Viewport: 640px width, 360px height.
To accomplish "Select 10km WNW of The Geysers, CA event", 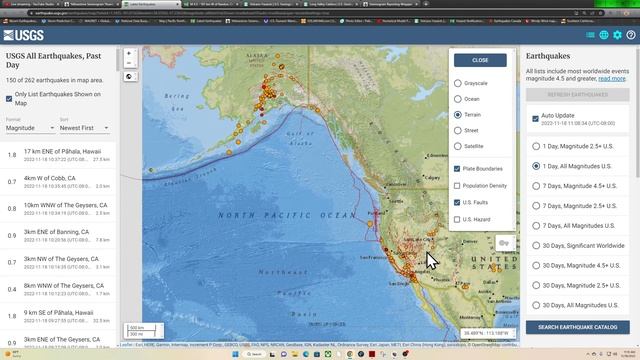I will pos(58,209).
